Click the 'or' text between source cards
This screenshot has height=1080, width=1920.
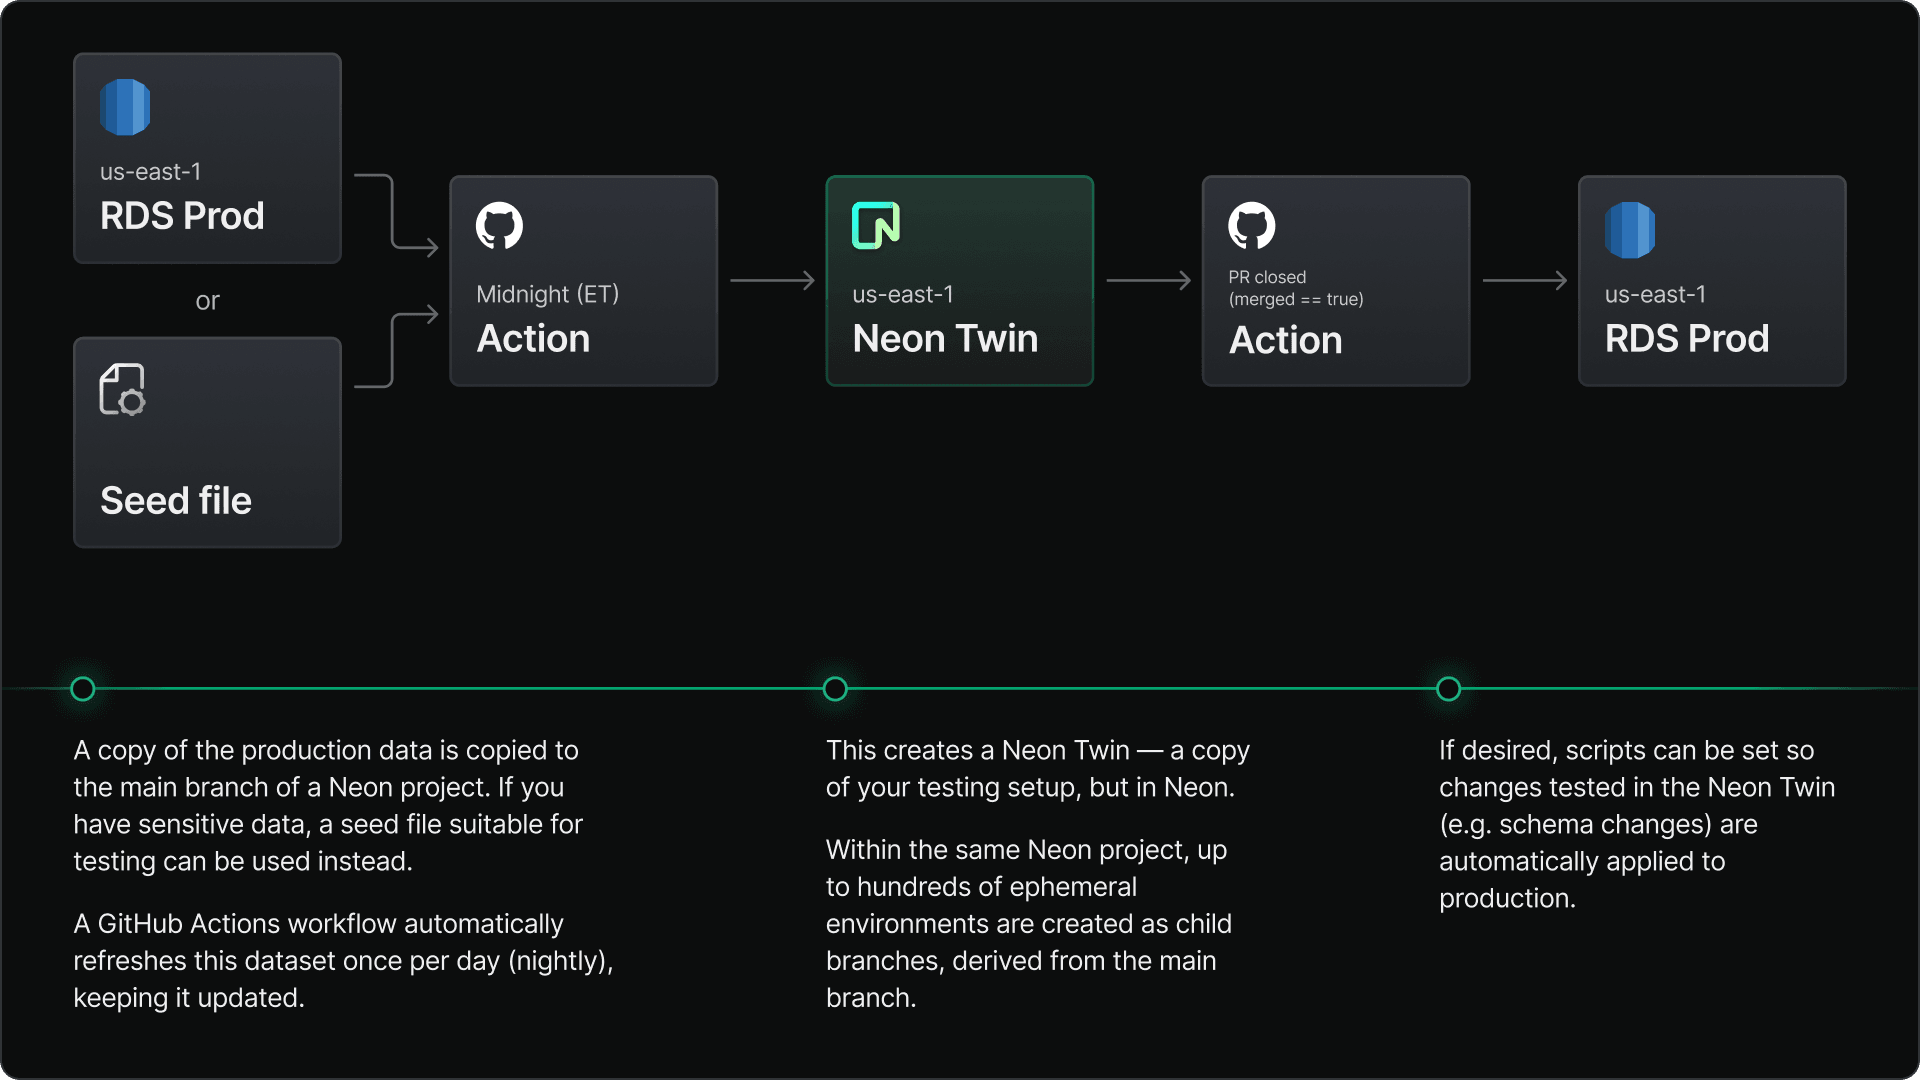tap(207, 301)
